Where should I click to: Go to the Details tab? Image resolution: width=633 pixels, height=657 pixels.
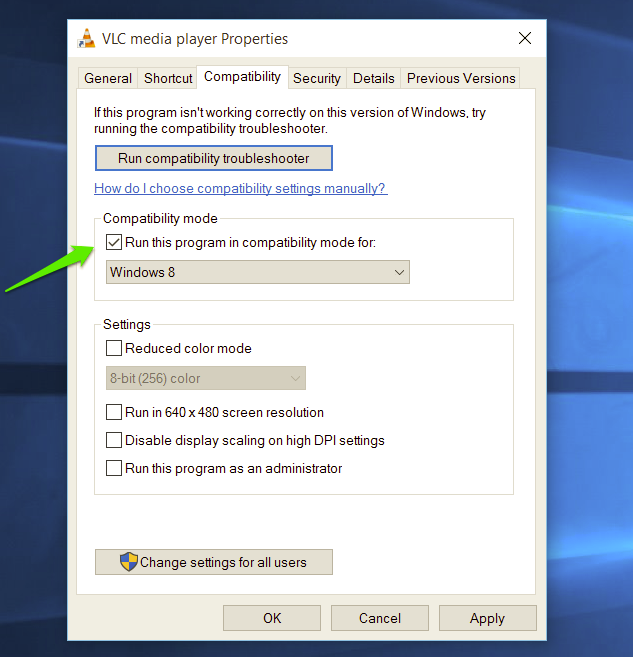[374, 78]
